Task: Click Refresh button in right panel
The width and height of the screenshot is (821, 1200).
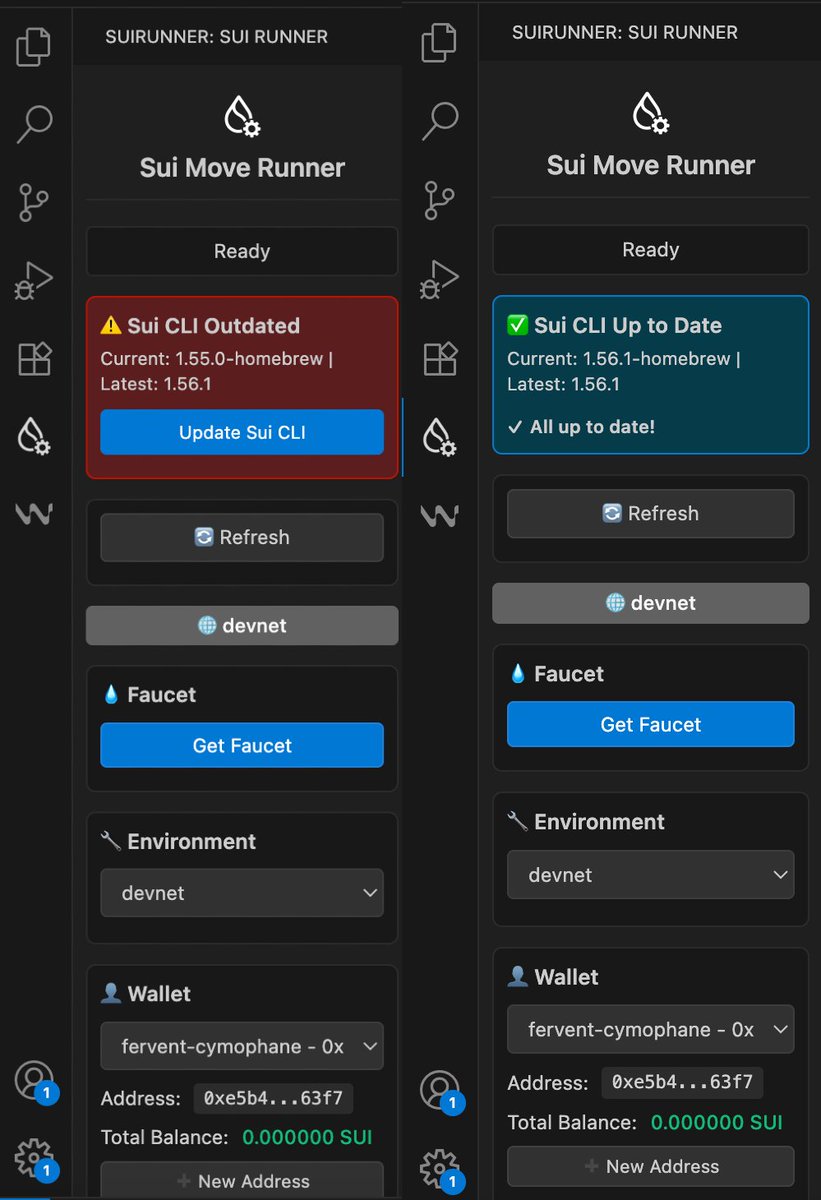Action: tap(651, 513)
